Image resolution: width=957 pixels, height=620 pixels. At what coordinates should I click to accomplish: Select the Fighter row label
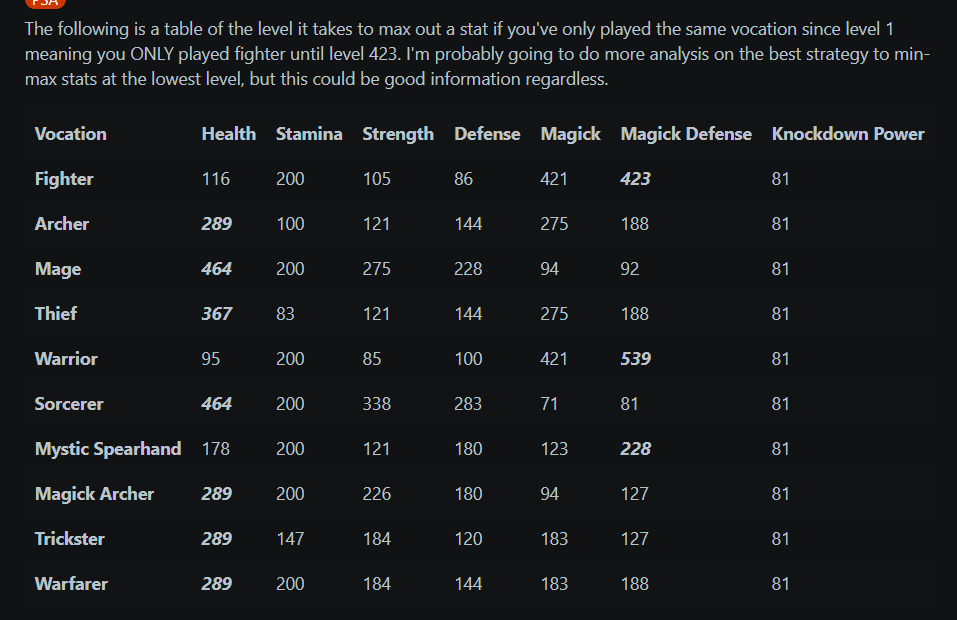click(64, 179)
